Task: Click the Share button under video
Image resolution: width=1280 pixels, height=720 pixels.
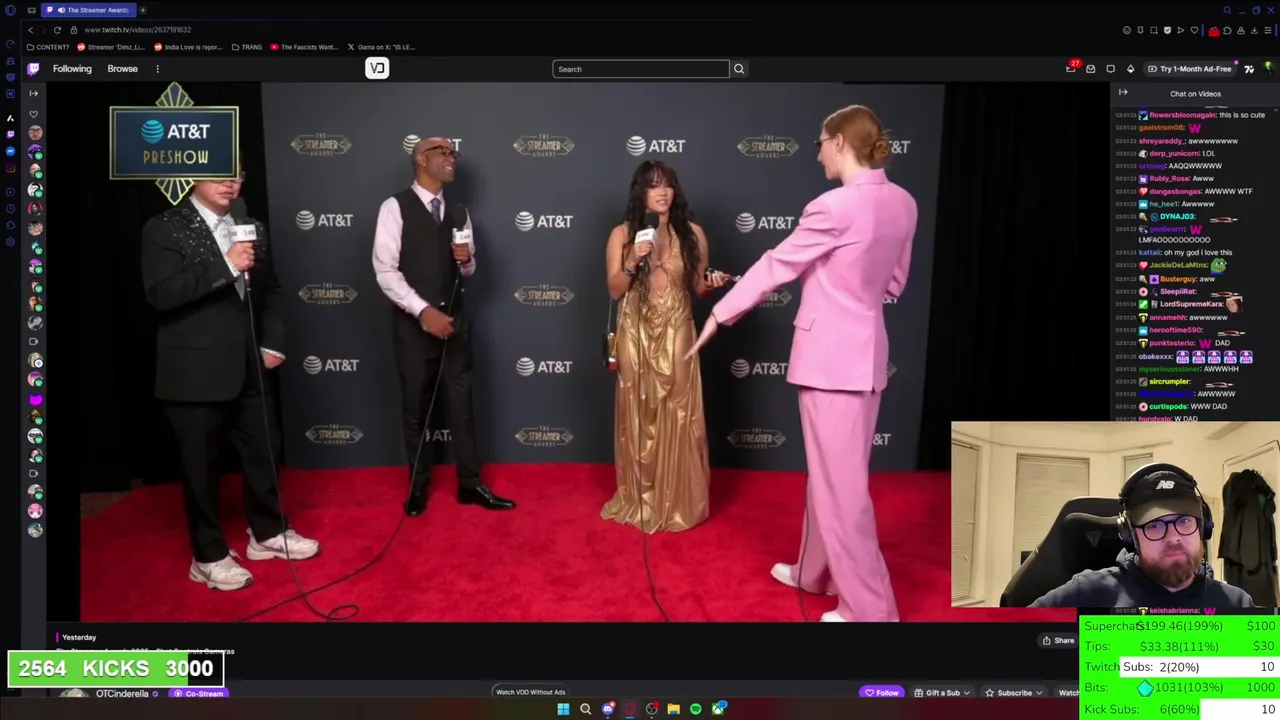Action: point(1058,641)
